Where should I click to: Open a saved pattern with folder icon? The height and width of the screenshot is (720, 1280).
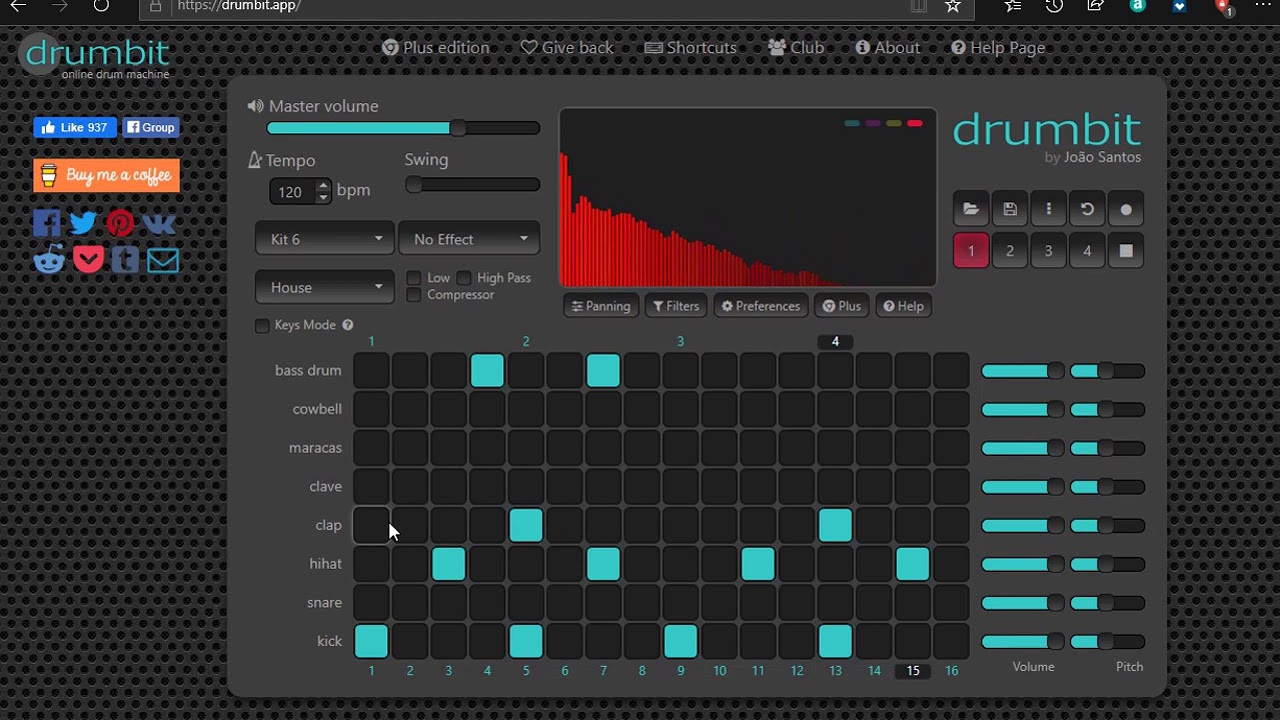(971, 209)
